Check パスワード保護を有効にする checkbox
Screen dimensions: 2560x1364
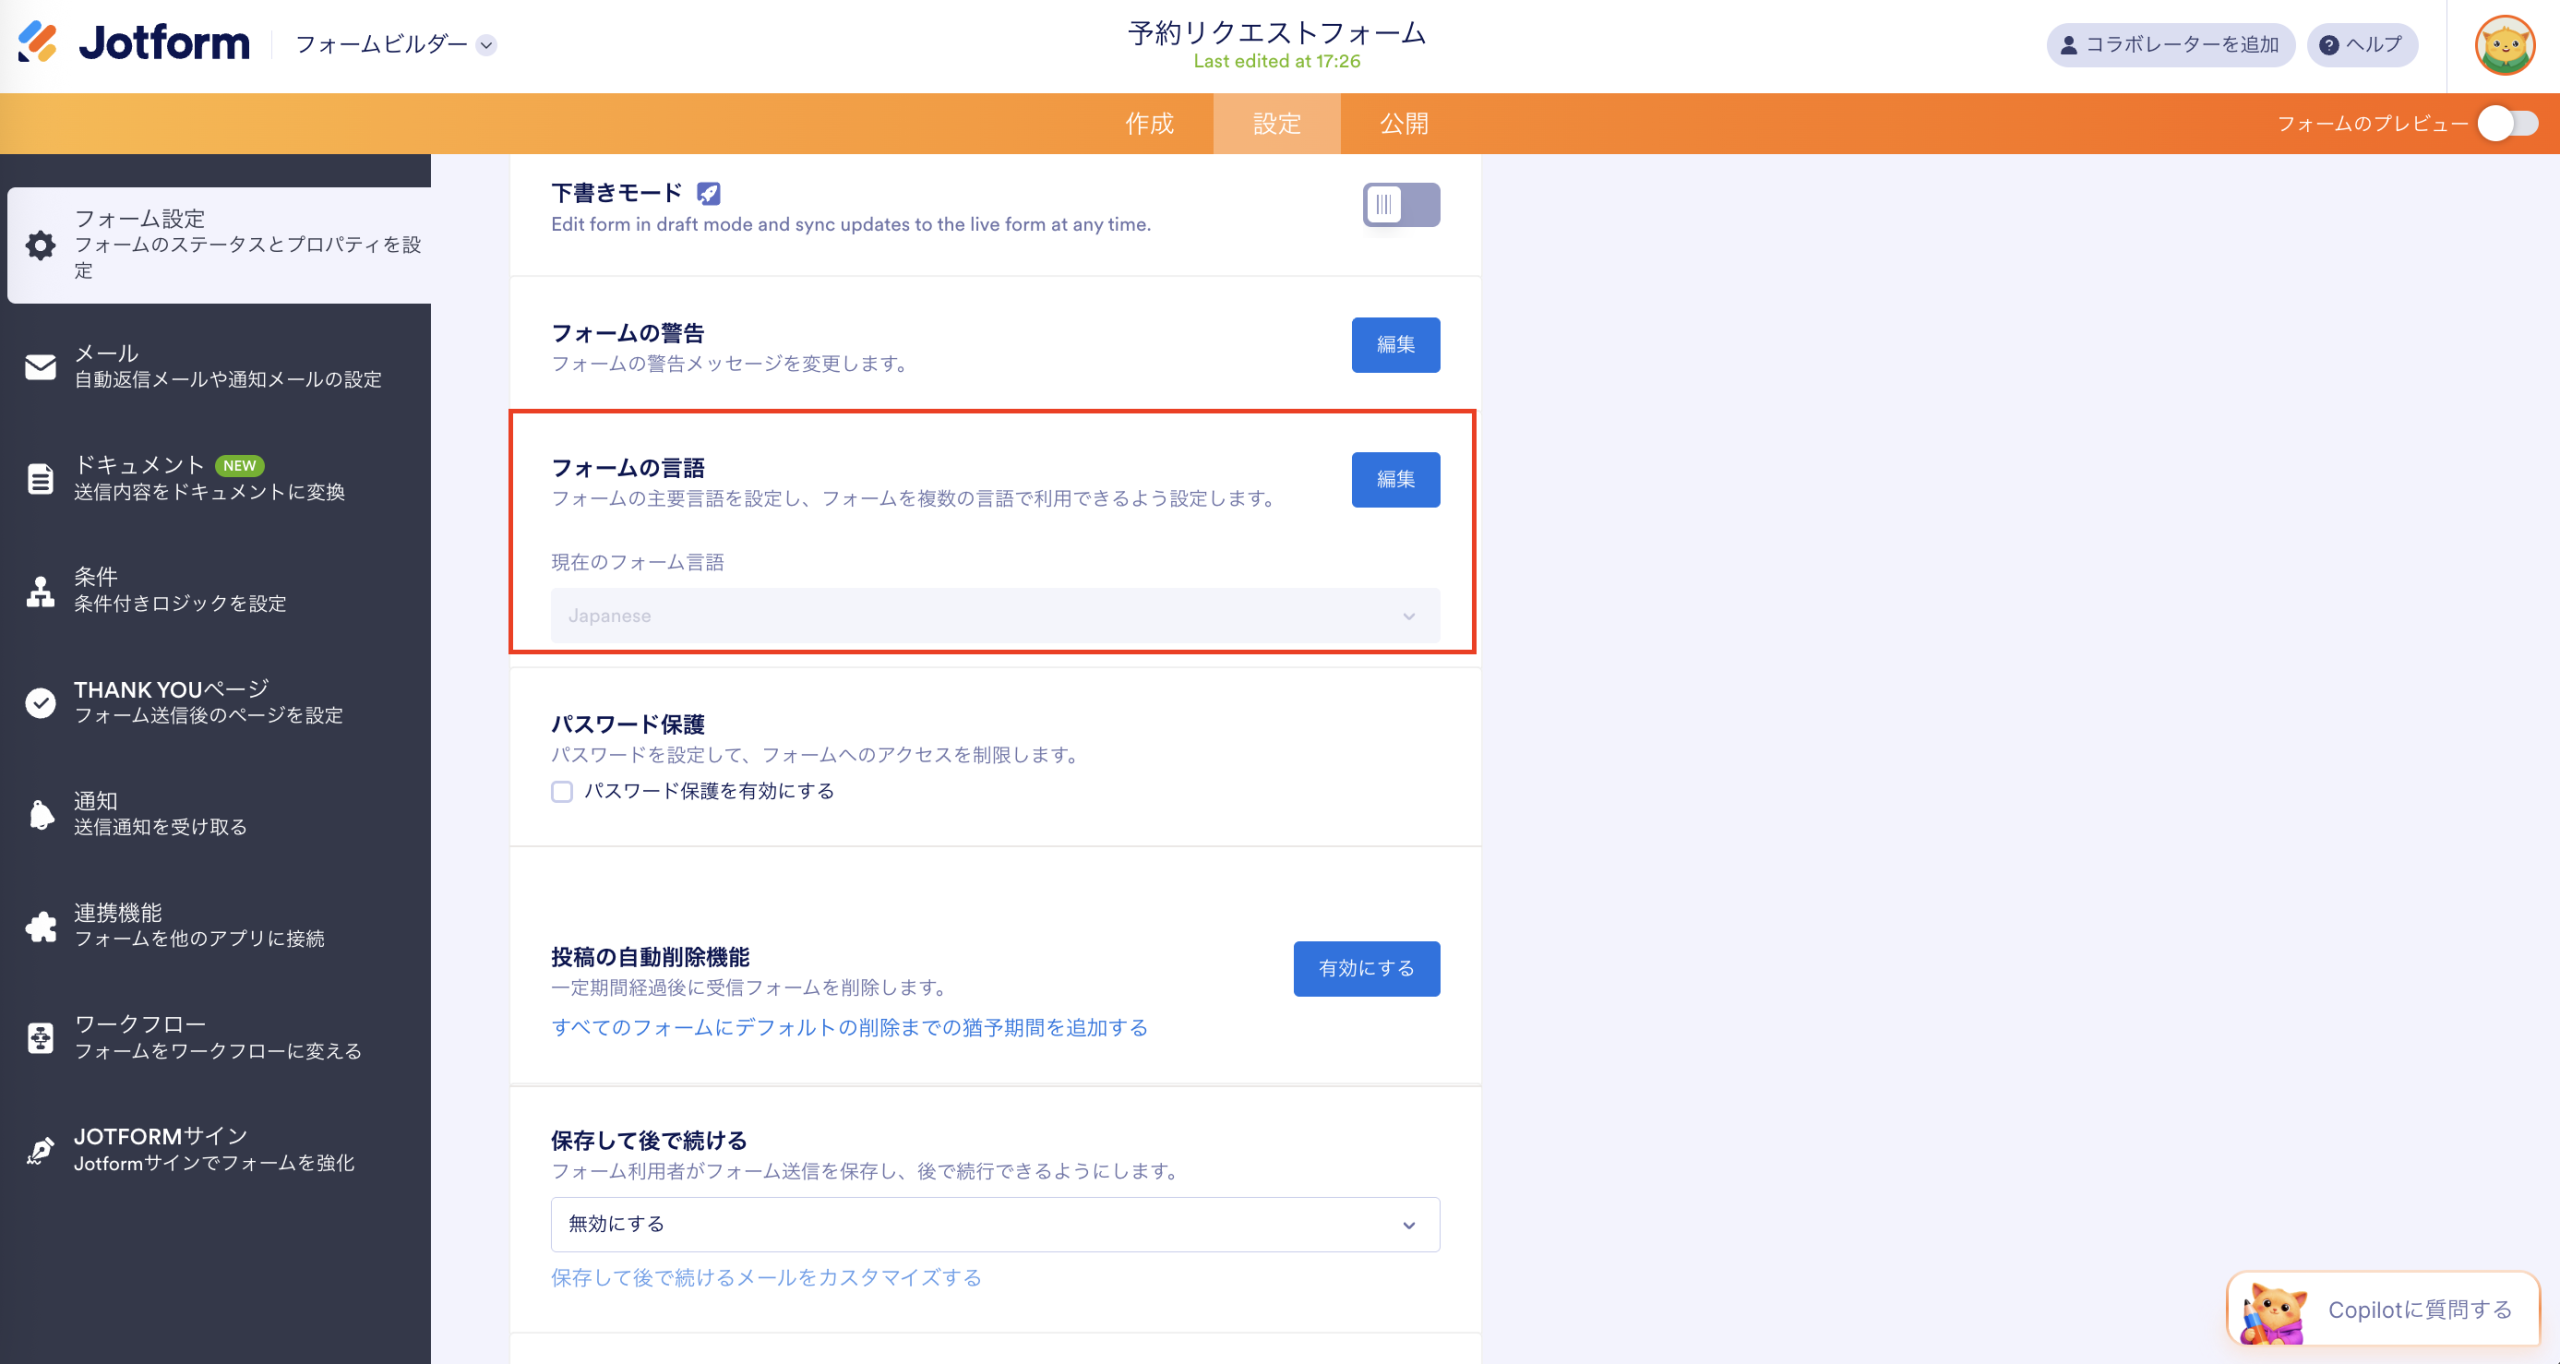coord(562,791)
